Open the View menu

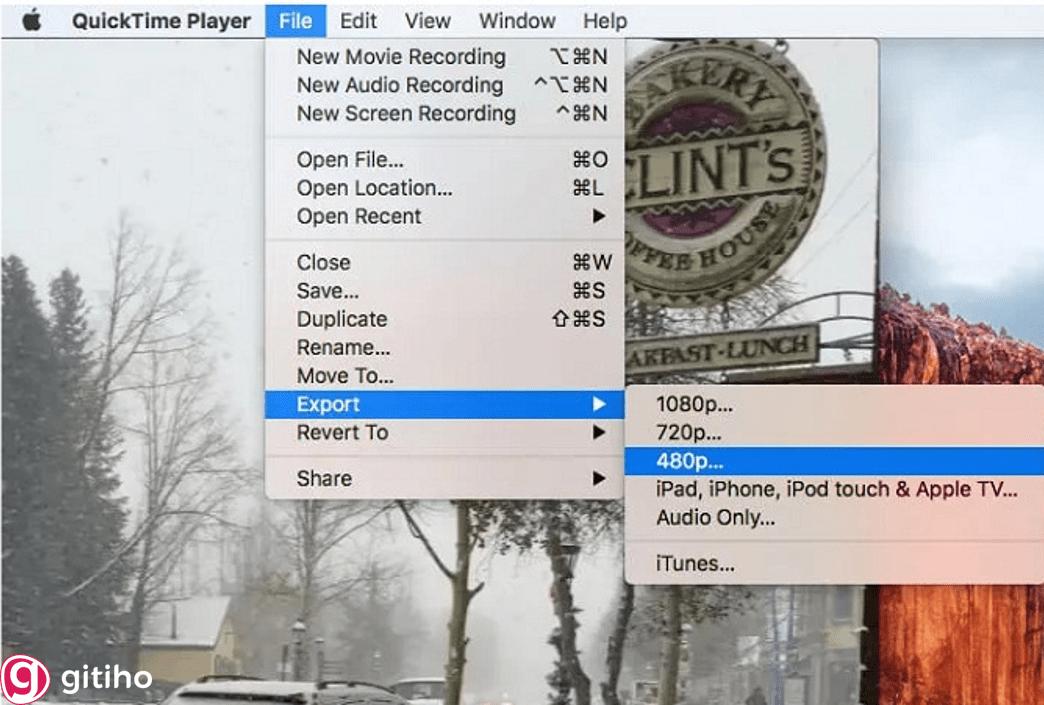coord(427,20)
